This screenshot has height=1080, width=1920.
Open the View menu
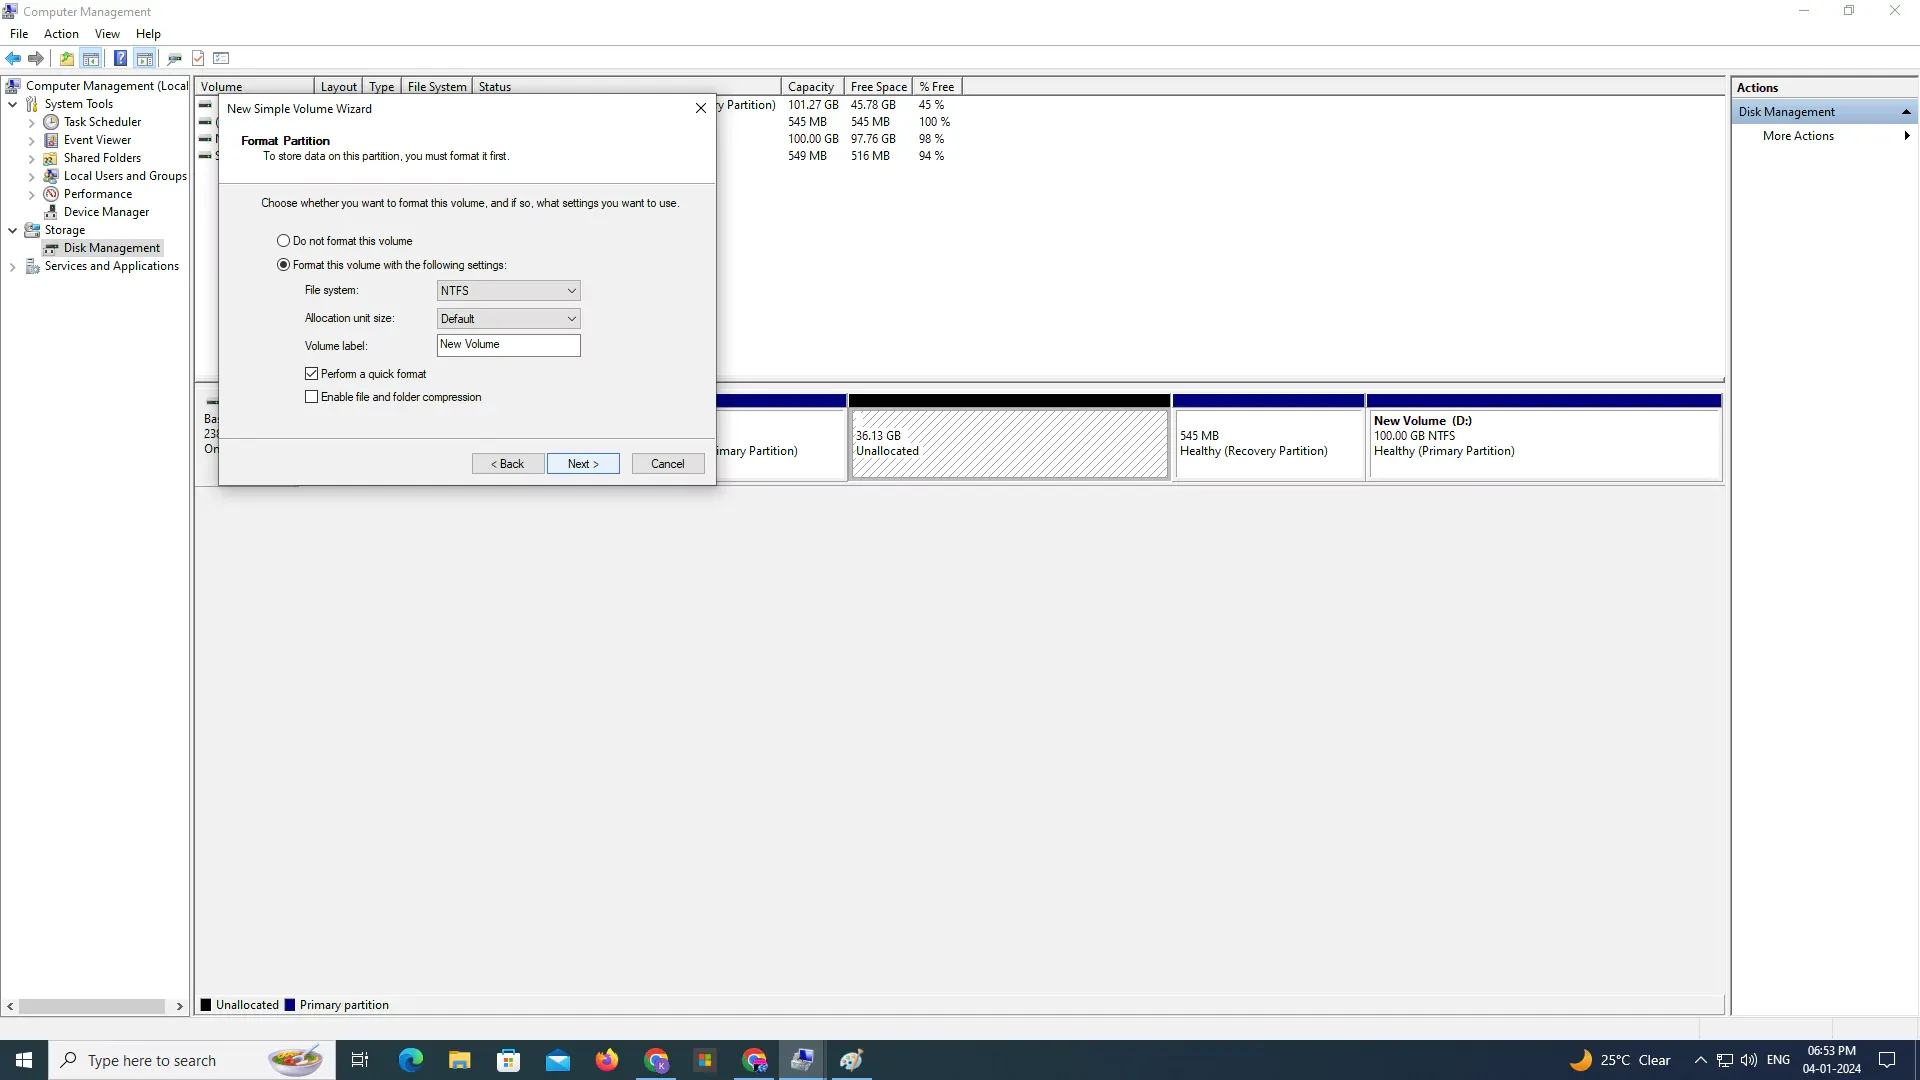coord(107,33)
